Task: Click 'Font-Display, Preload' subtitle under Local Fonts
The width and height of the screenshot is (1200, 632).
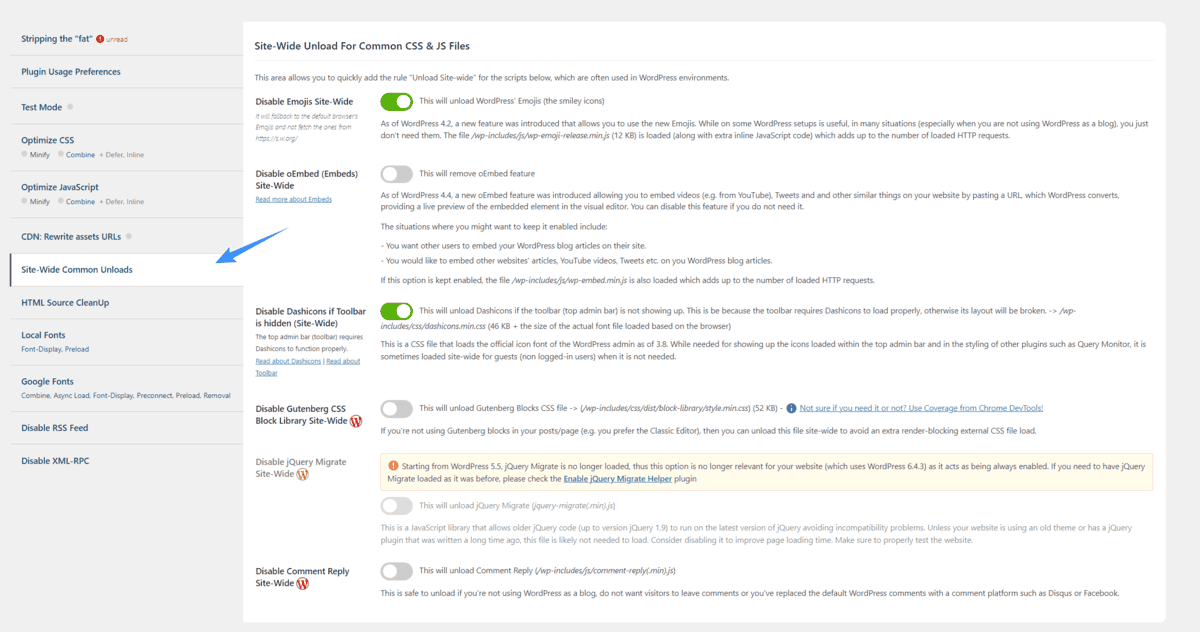Action: [x=57, y=349]
